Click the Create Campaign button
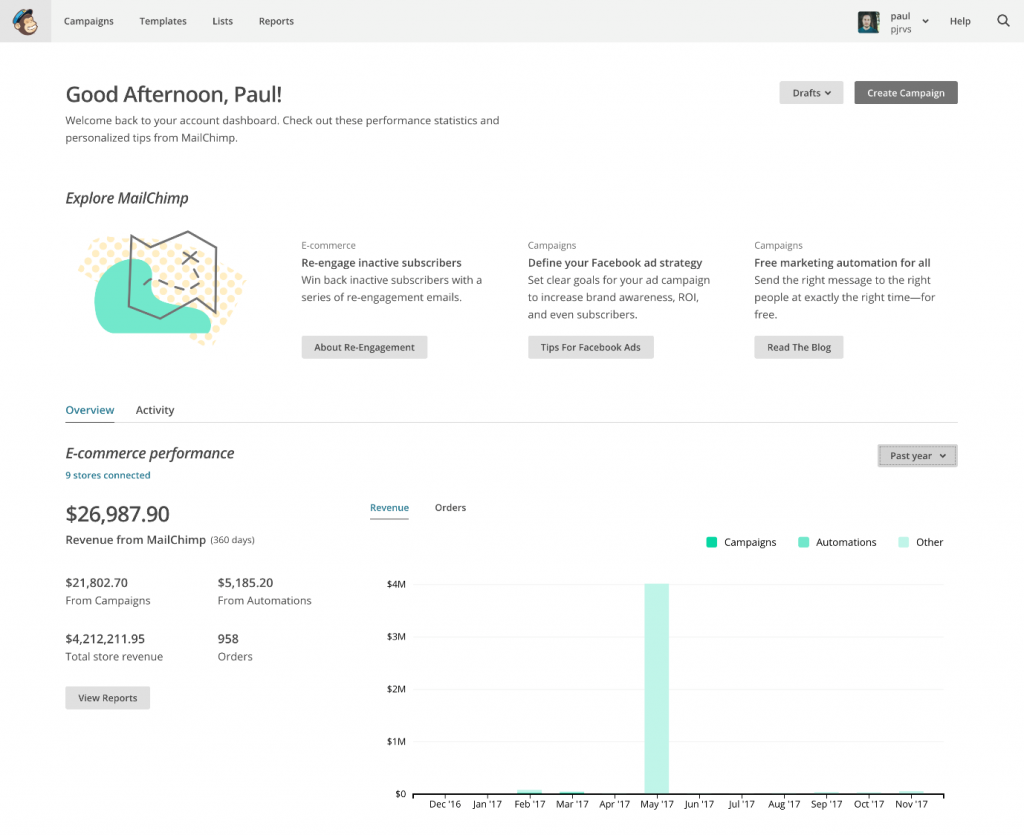 (x=906, y=93)
